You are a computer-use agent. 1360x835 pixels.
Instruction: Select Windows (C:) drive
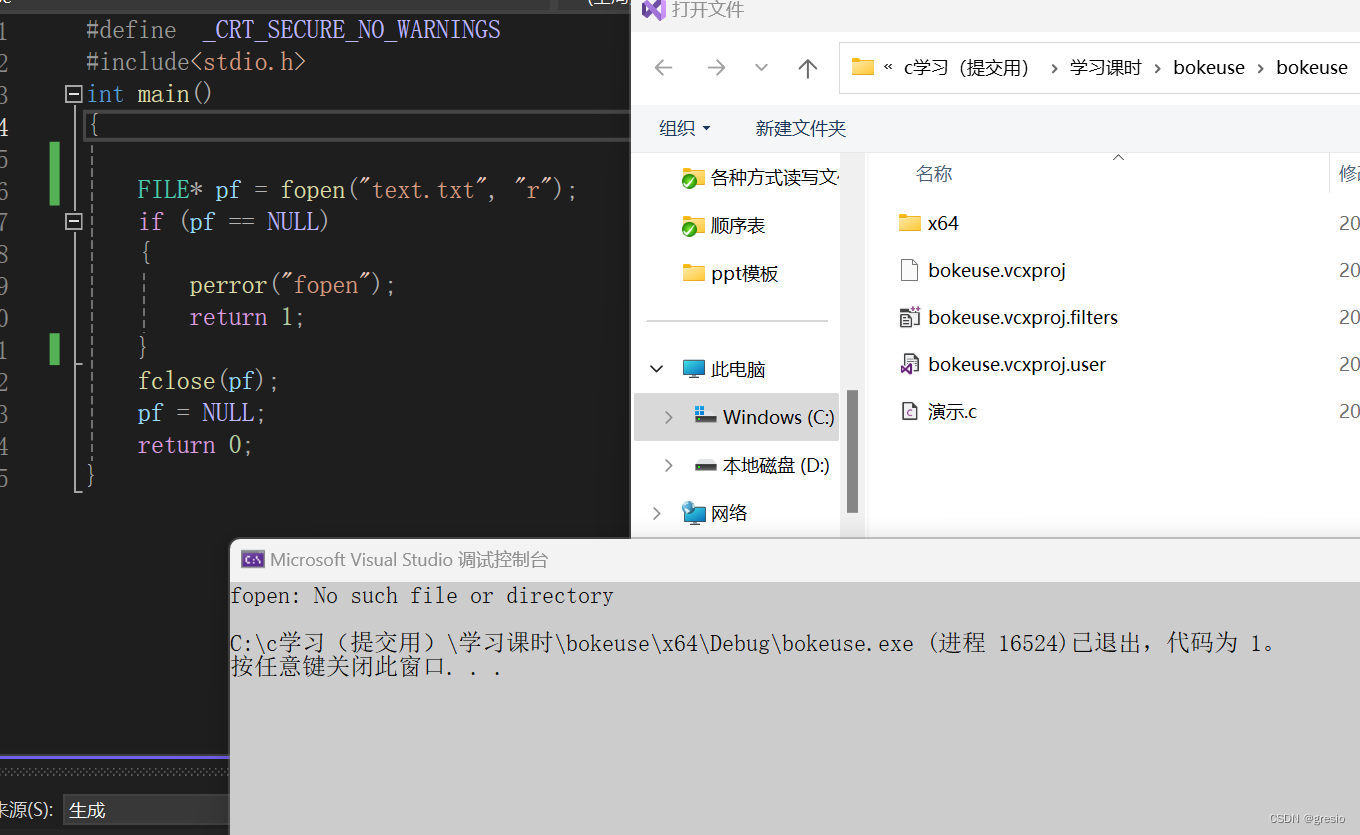[778, 417]
